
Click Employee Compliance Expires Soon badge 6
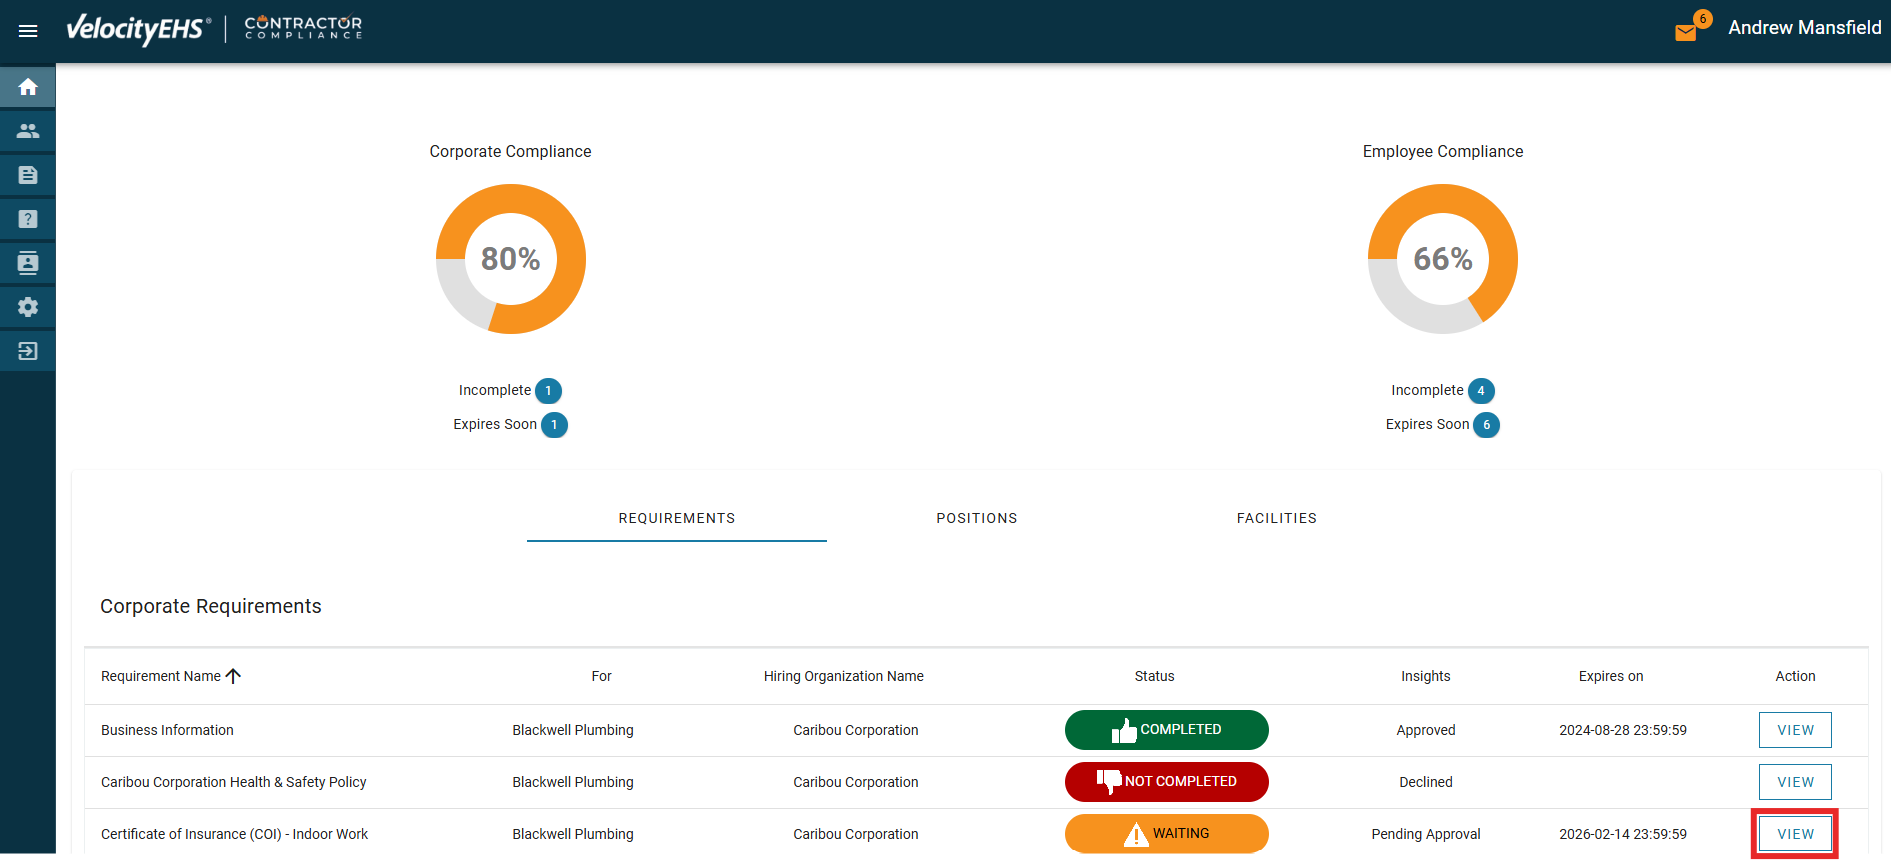click(1486, 425)
